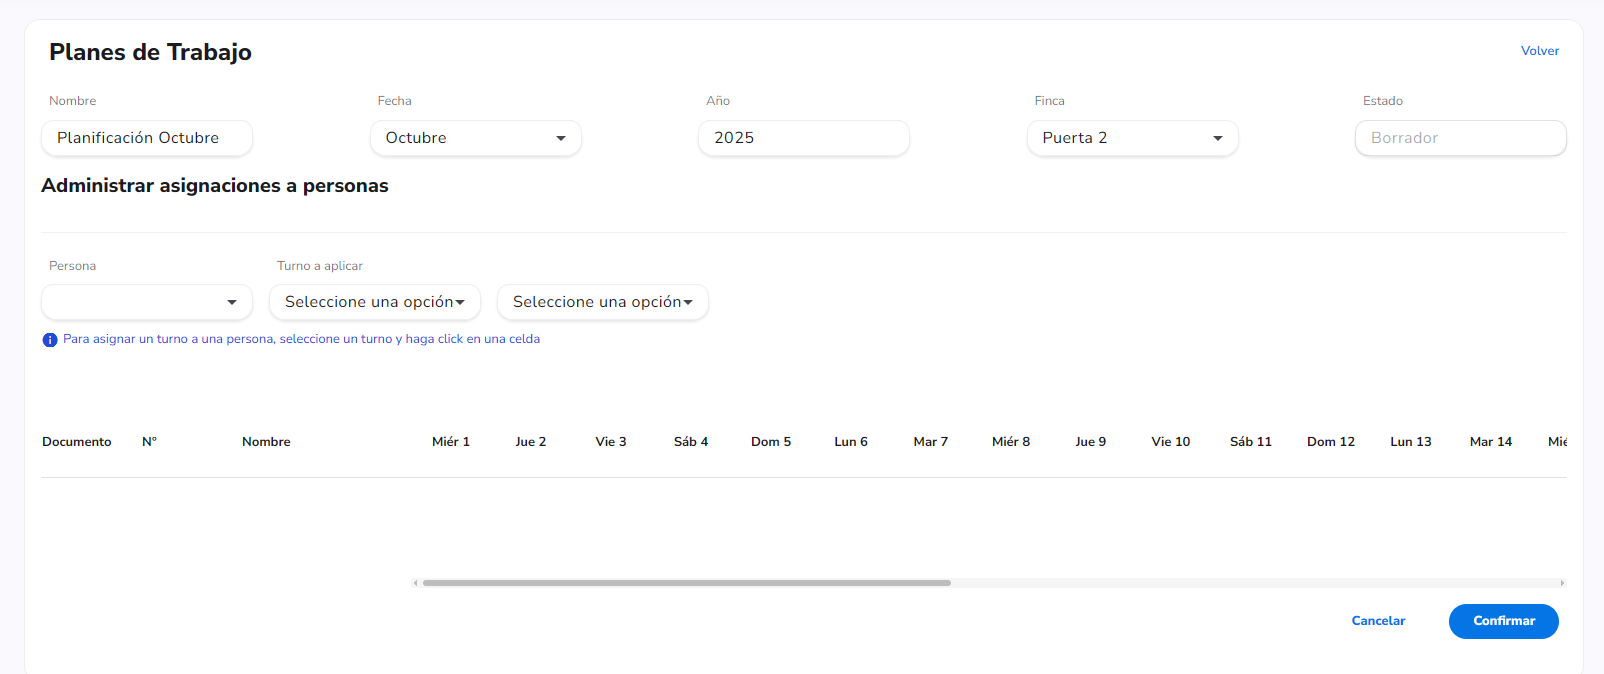Click the Dom 12 day column header

(1331, 442)
